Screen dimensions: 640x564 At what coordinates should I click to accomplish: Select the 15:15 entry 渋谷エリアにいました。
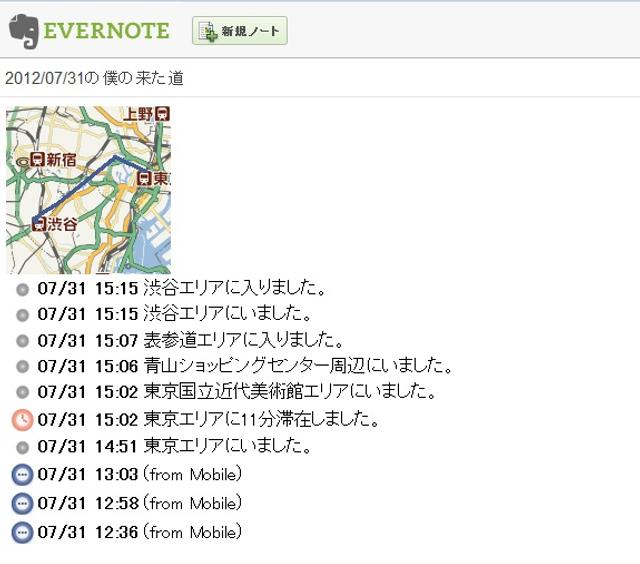coord(228,314)
